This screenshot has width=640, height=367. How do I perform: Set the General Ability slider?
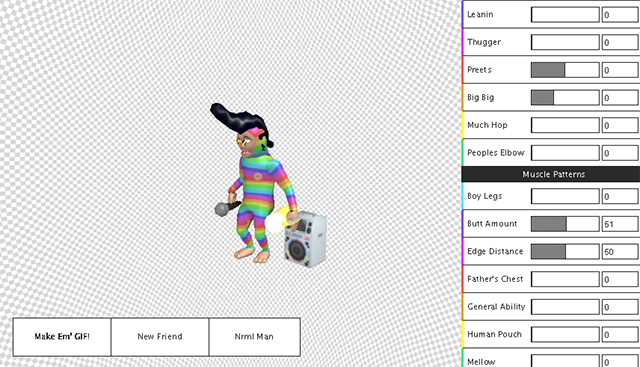pos(565,307)
